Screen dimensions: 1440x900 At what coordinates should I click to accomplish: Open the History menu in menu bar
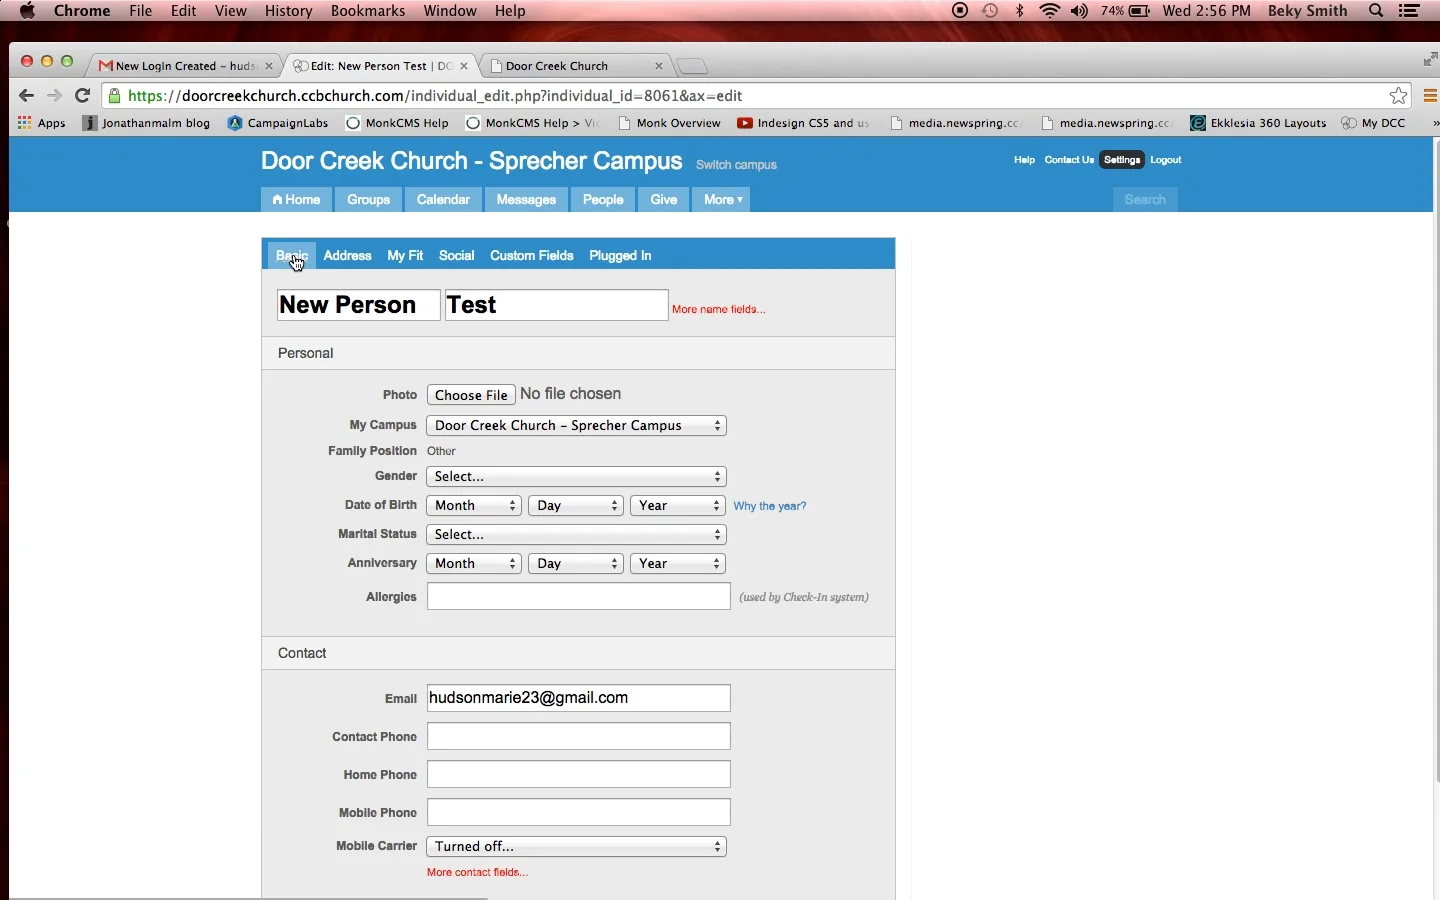[x=289, y=11]
